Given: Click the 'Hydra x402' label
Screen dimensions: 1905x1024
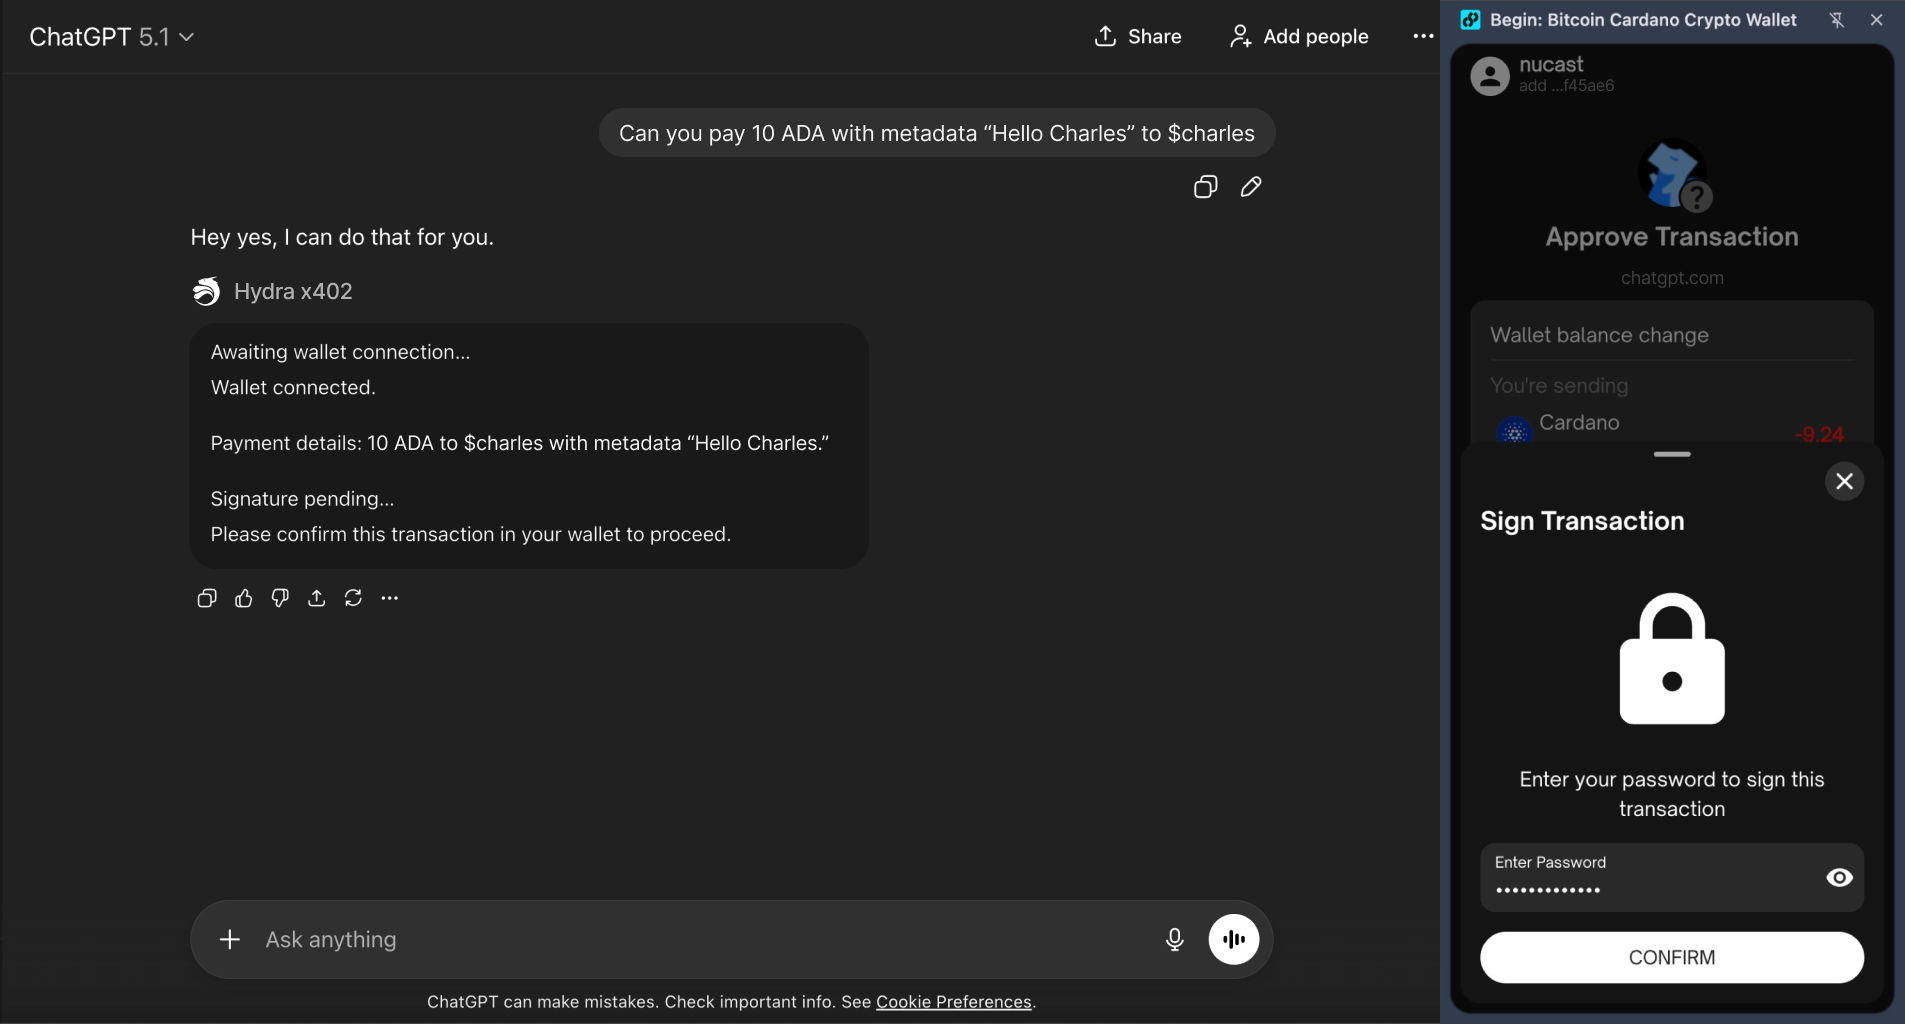Looking at the screenshot, I should tap(293, 291).
